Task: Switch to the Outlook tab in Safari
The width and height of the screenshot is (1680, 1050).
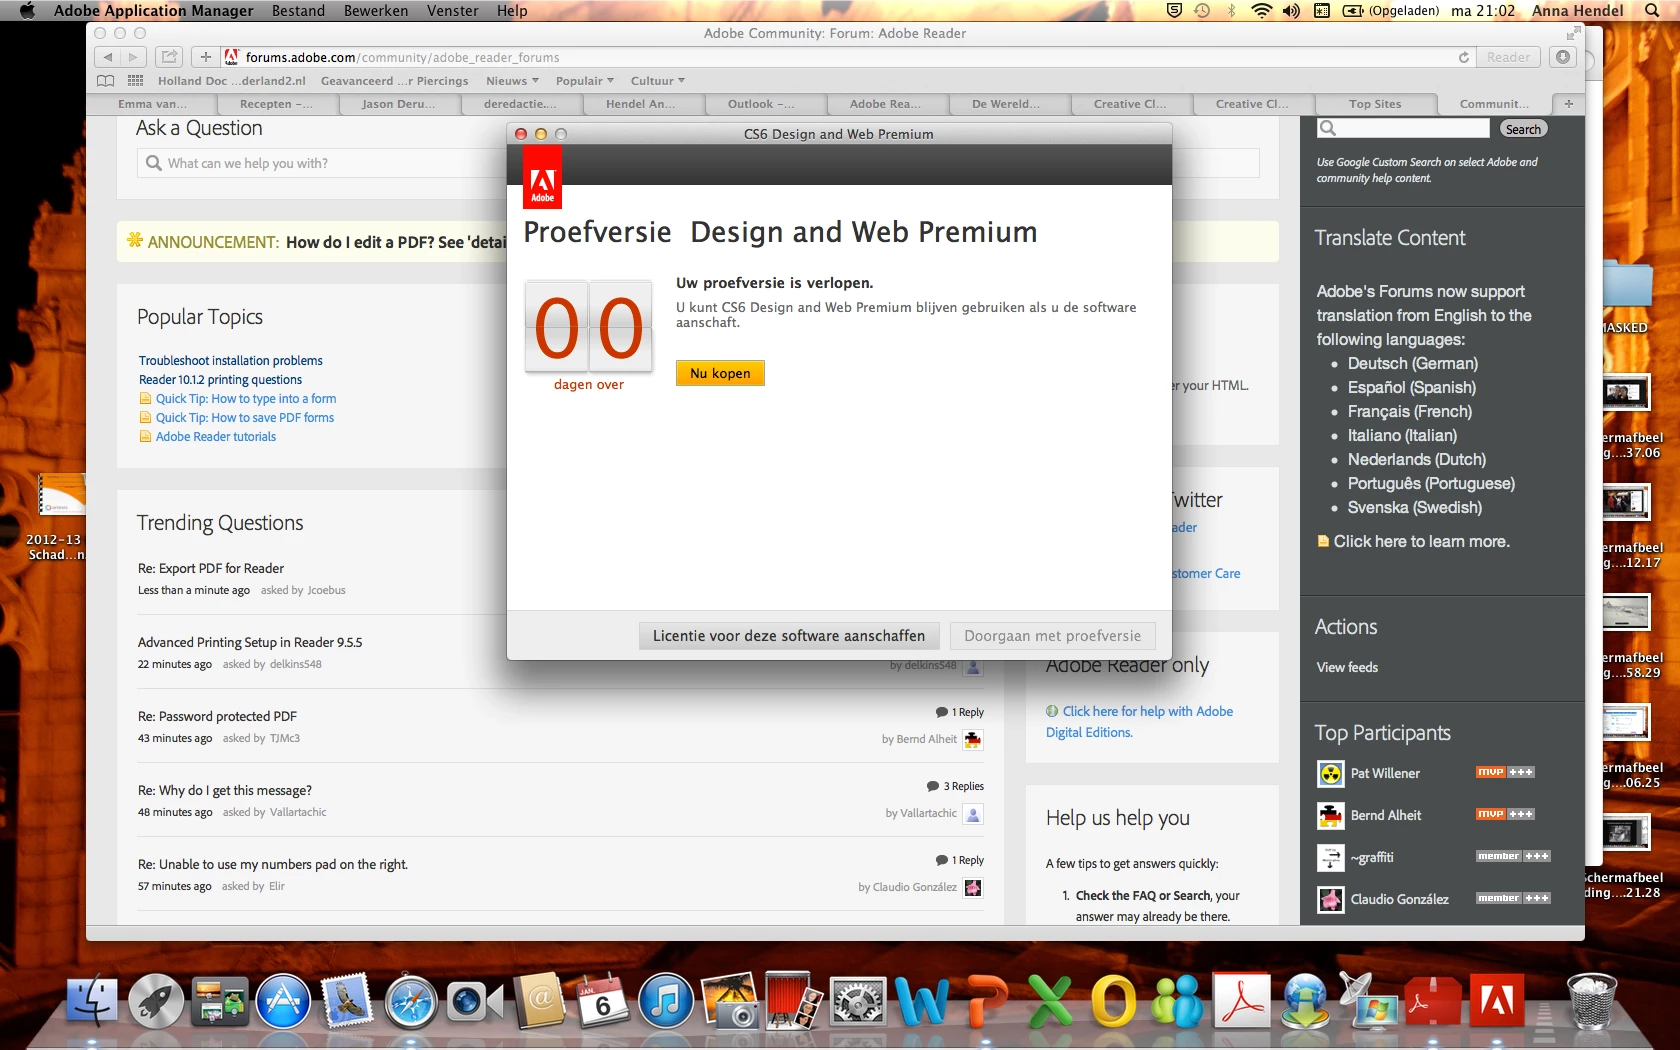Action: click(x=762, y=104)
